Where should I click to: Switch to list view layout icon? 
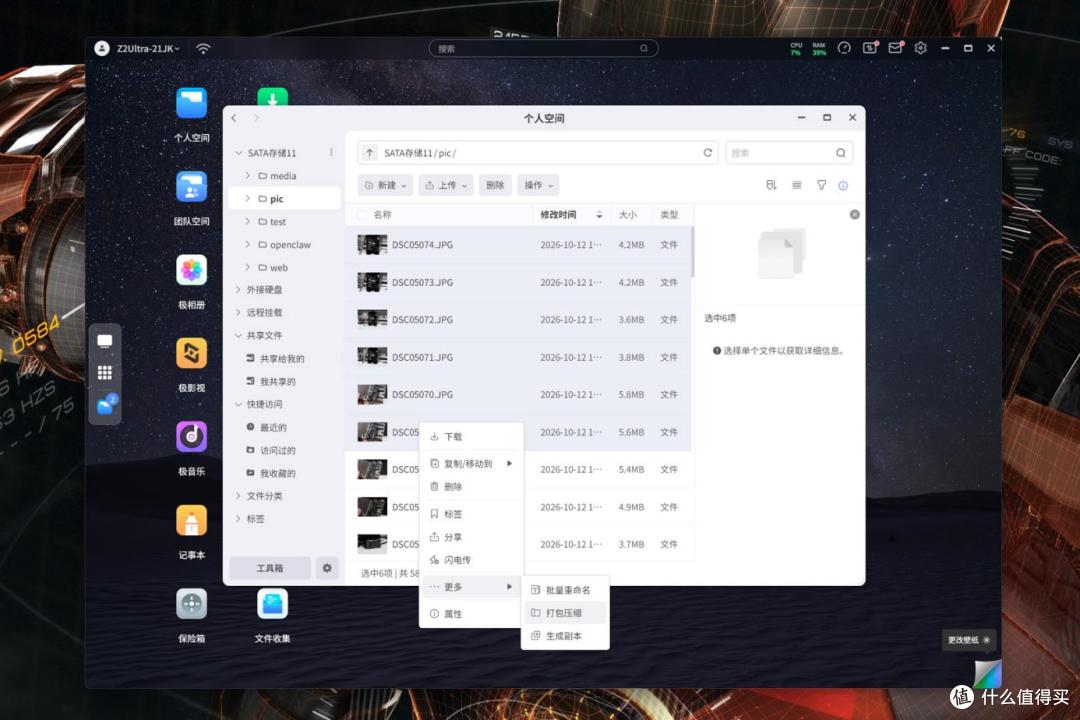click(797, 185)
